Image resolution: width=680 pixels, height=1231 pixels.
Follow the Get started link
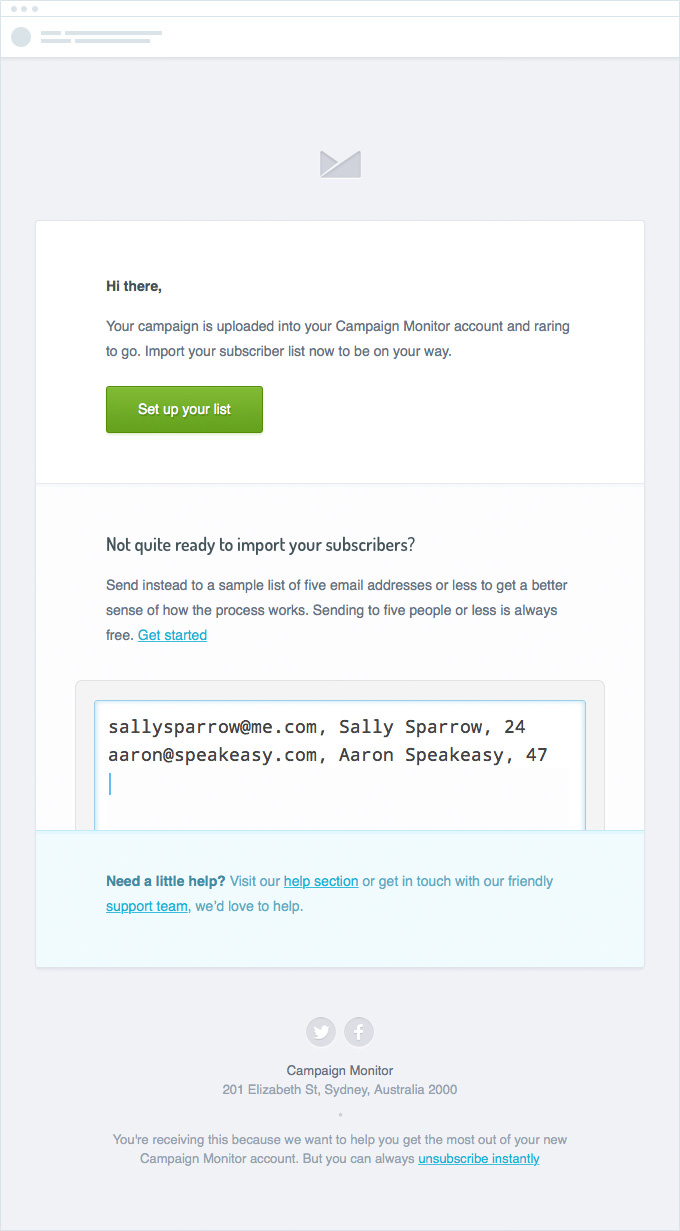172,635
